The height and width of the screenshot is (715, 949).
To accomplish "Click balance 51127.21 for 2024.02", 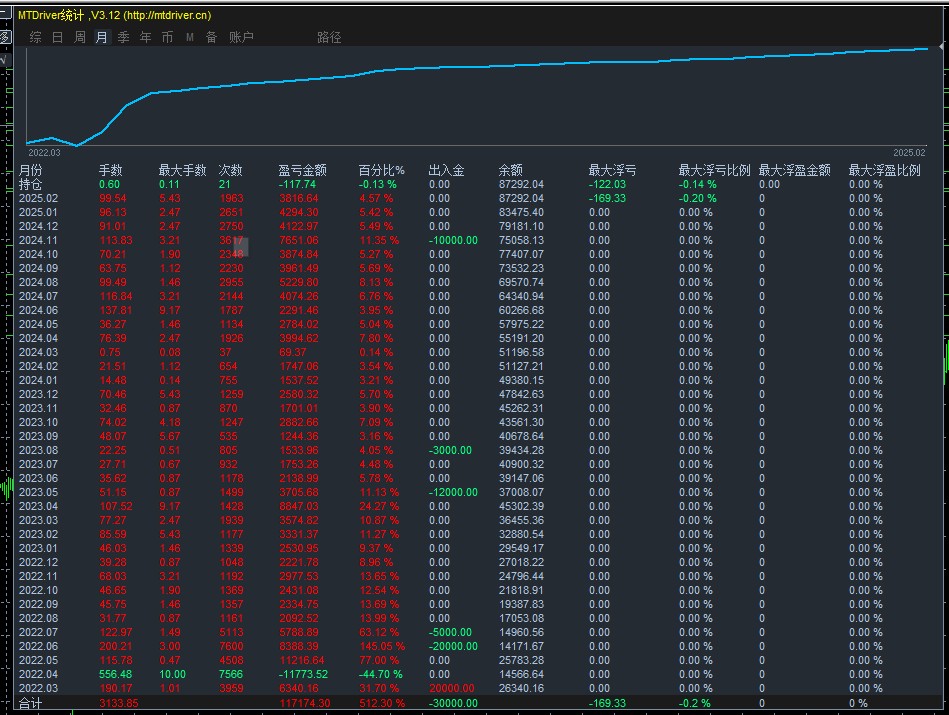I will tap(521, 366).
